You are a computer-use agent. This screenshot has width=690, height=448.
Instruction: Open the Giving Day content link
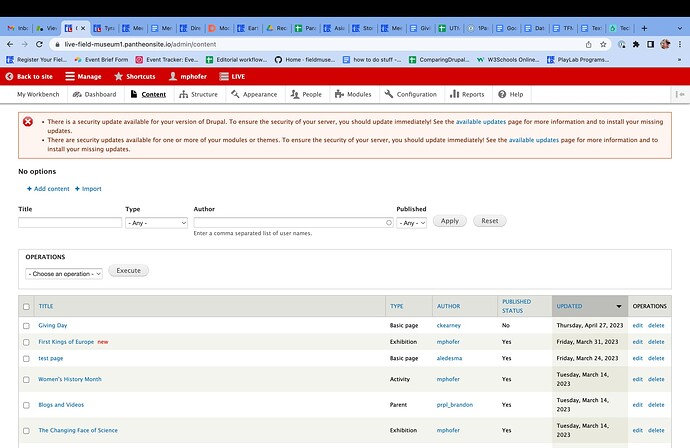(53, 326)
